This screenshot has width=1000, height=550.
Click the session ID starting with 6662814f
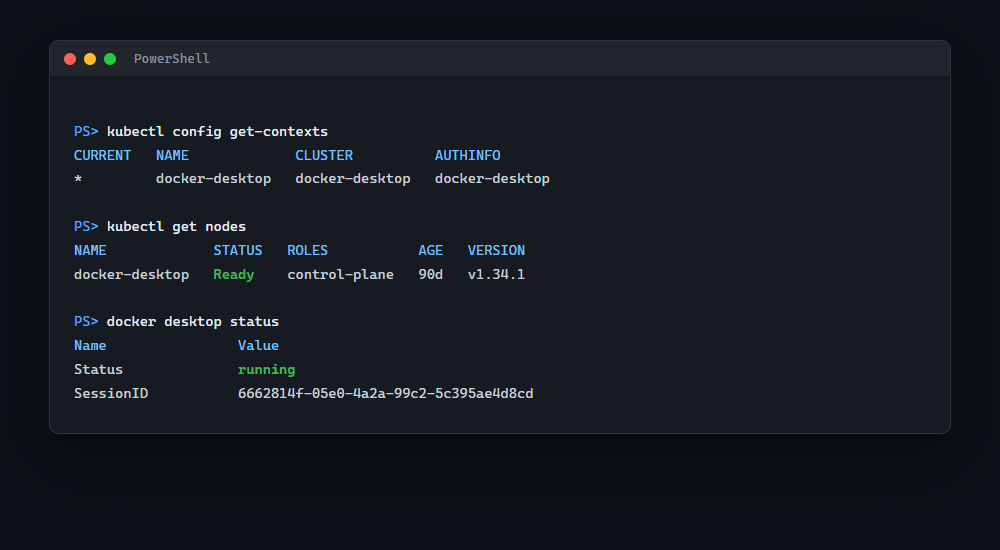click(x=386, y=393)
